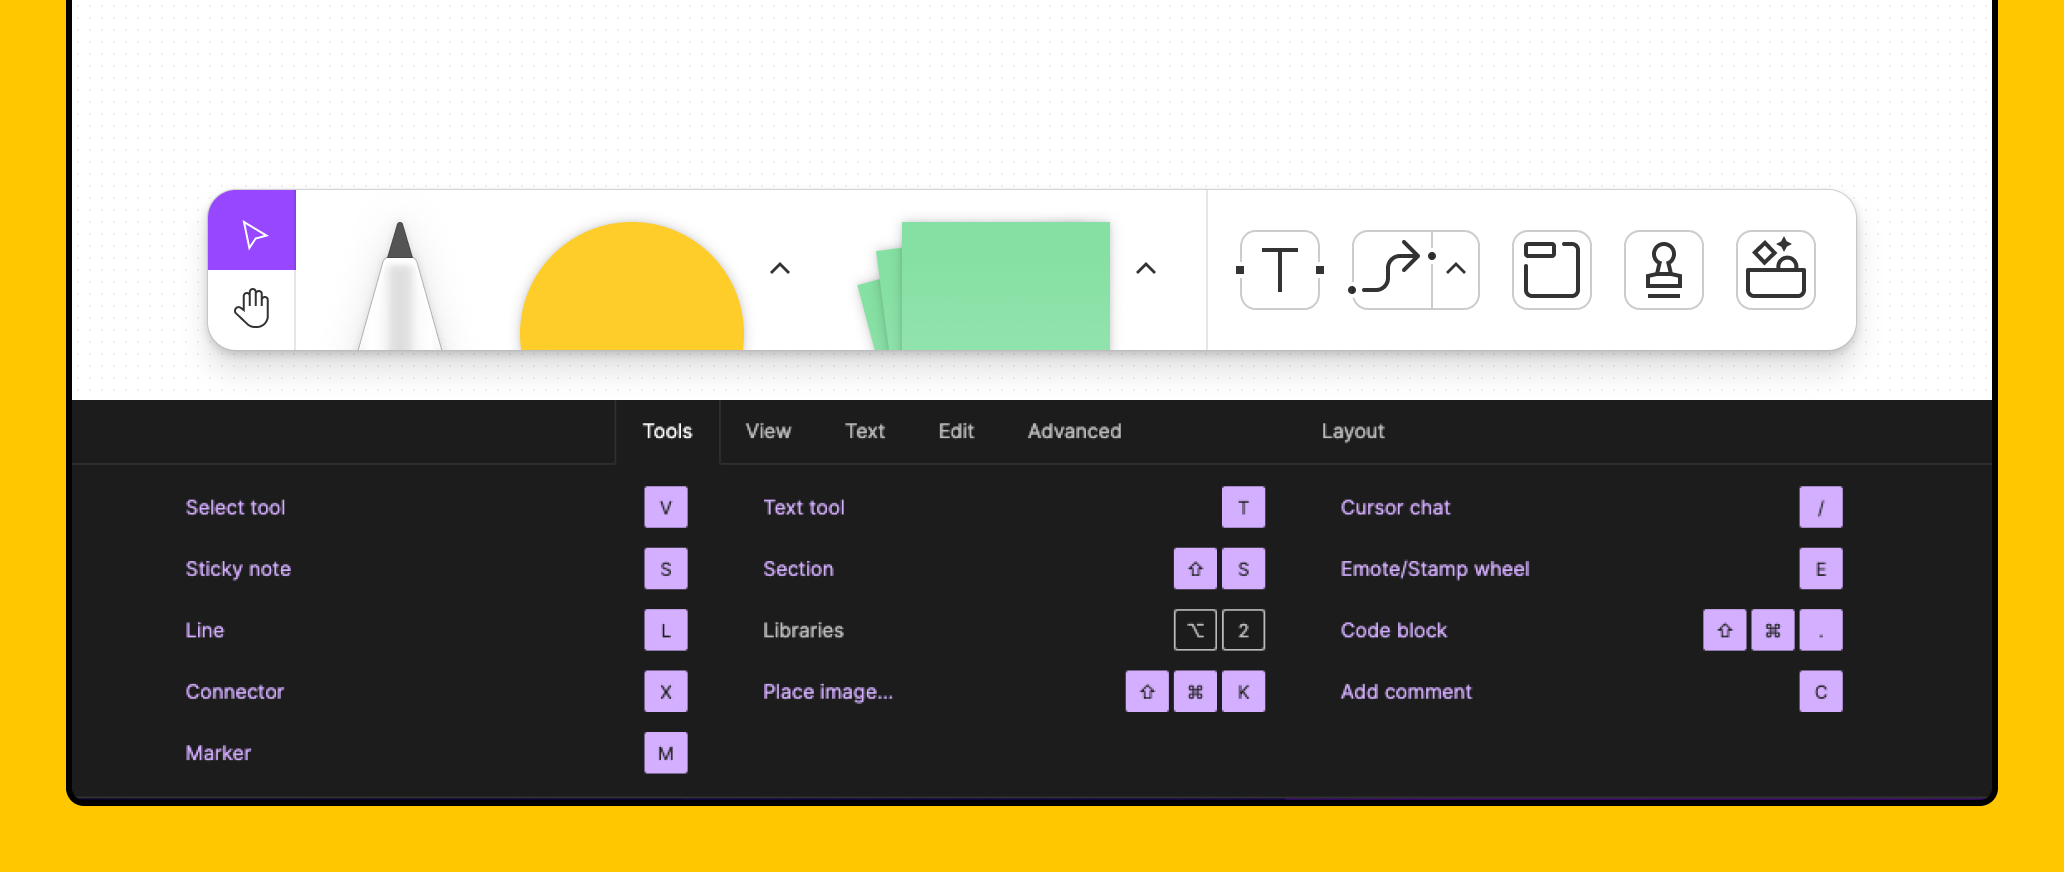Expand the sticky note options chevron

1146,268
